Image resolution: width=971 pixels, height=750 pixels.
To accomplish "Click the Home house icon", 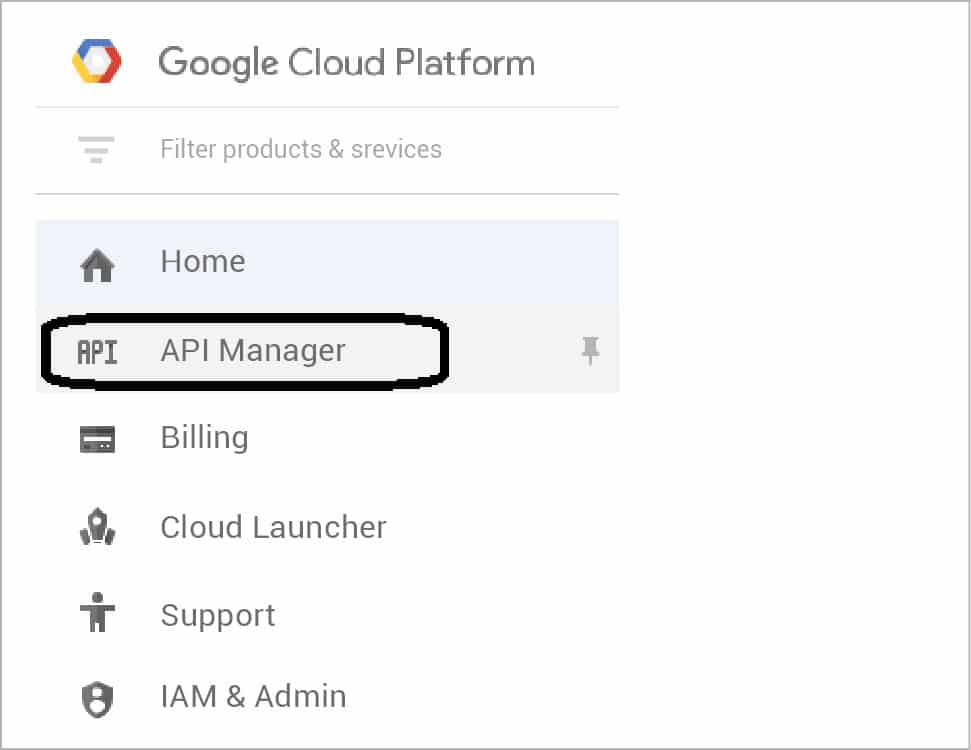I will 97,264.
